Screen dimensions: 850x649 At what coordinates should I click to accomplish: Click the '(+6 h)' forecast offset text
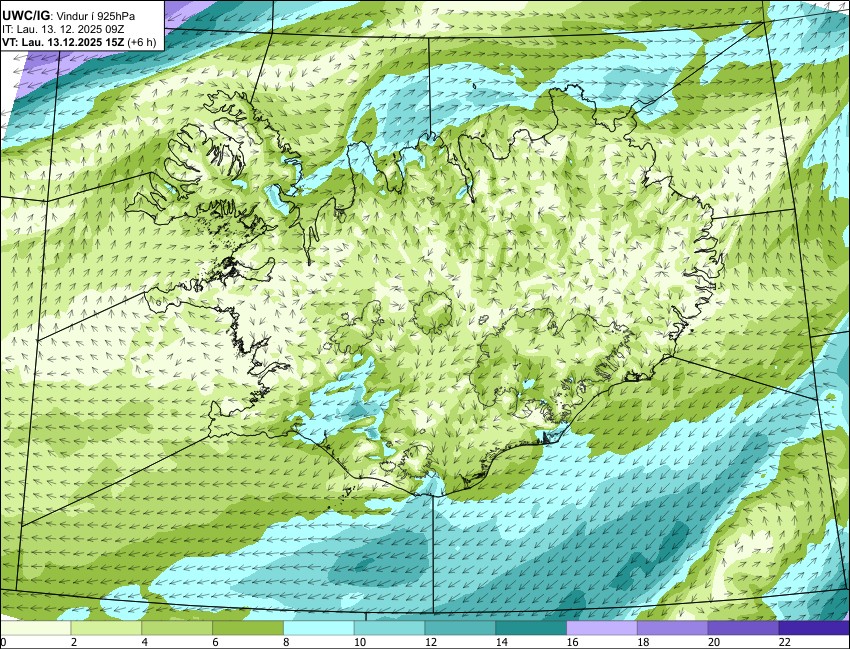(141, 42)
